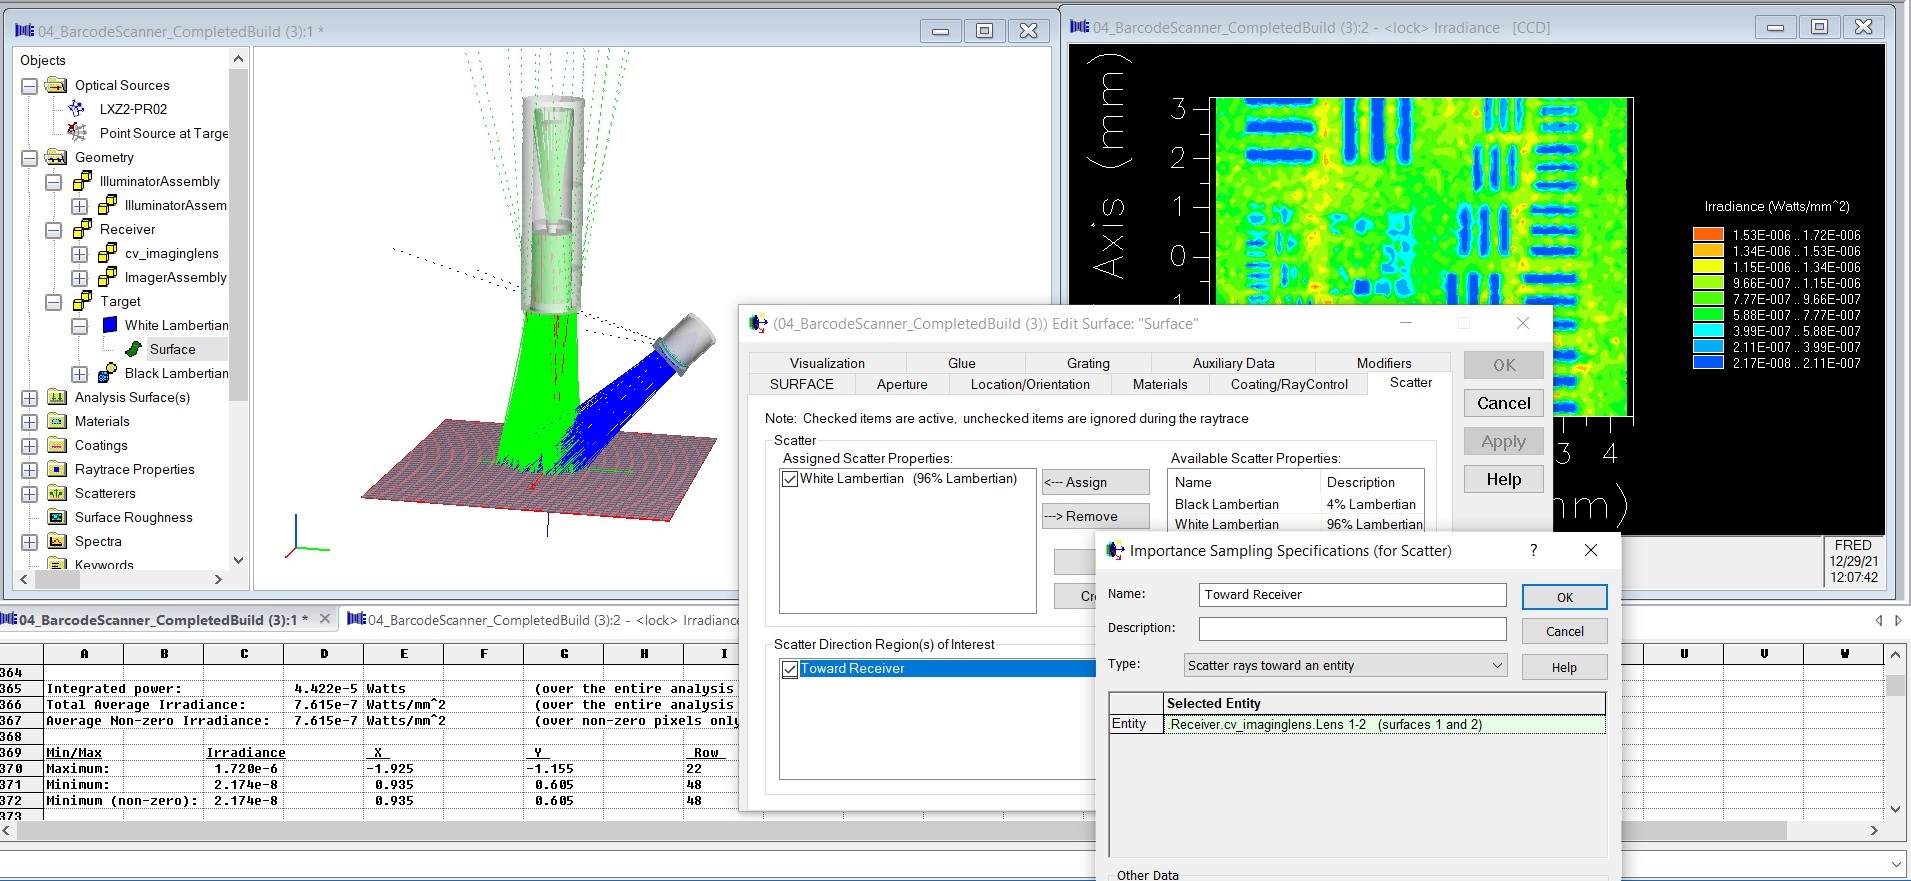Click the Target subassembly icon

pyautogui.click(x=83, y=301)
